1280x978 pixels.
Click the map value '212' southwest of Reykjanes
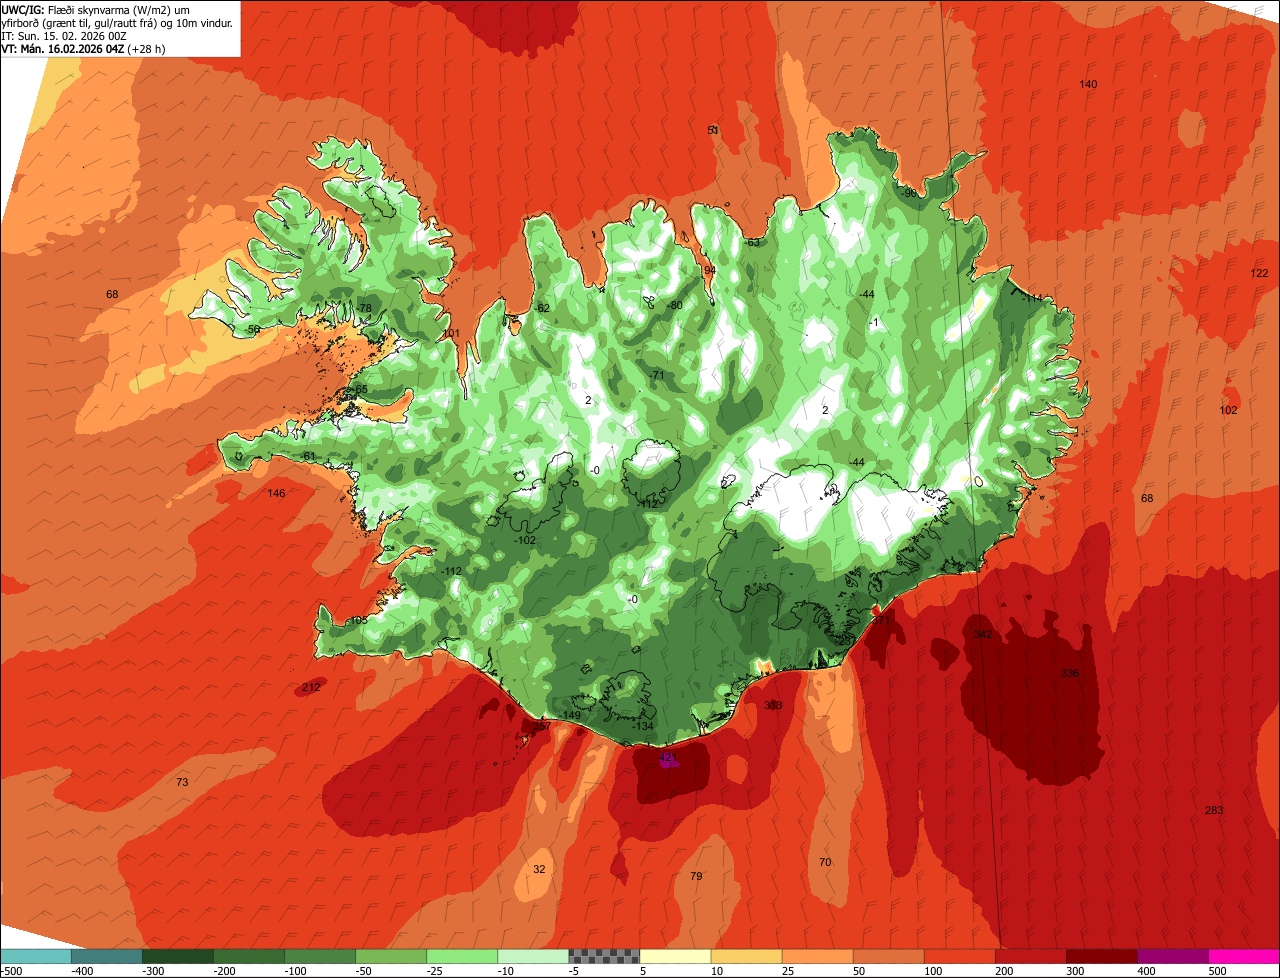[x=311, y=687]
